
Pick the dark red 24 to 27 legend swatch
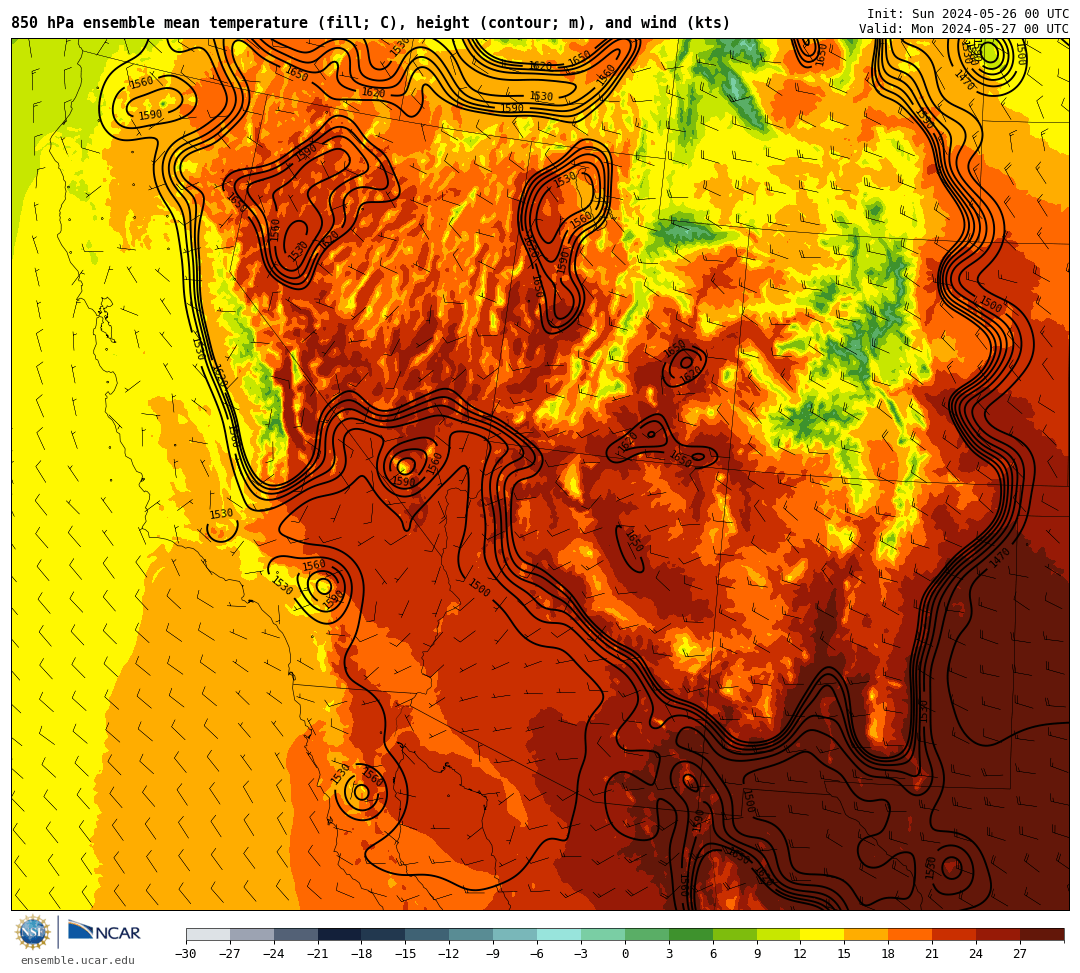click(x=999, y=934)
